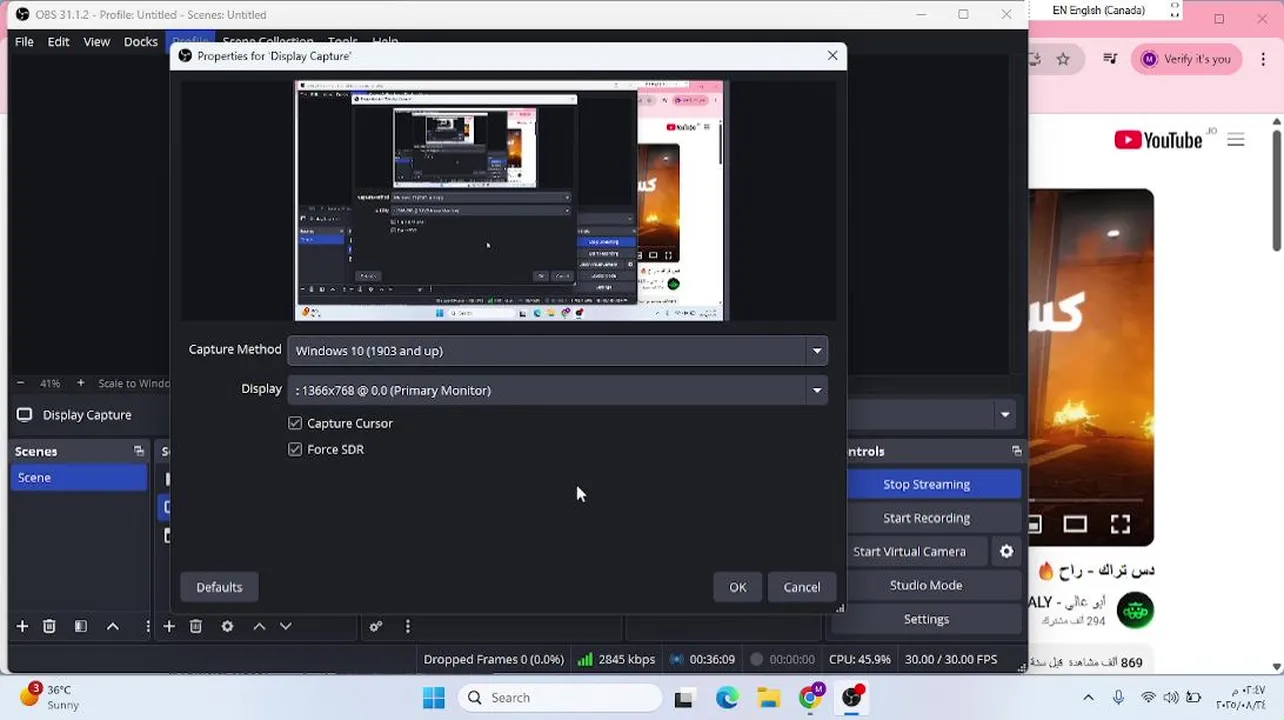
Task: Open Chrome media controls icon
Action: coord(1110,59)
